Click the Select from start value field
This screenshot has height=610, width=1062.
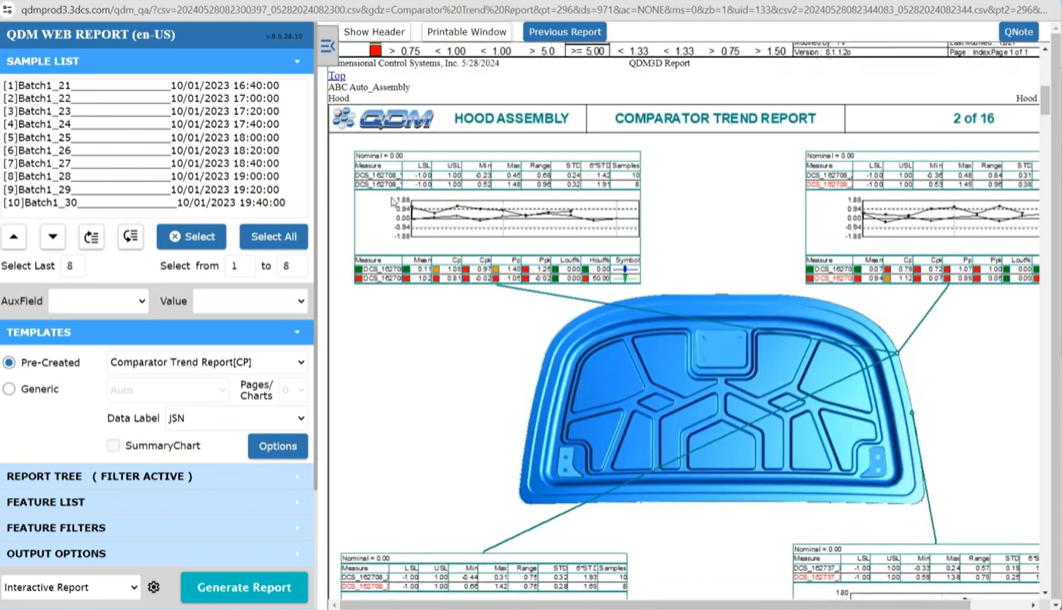pyautogui.click(x=240, y=266)
